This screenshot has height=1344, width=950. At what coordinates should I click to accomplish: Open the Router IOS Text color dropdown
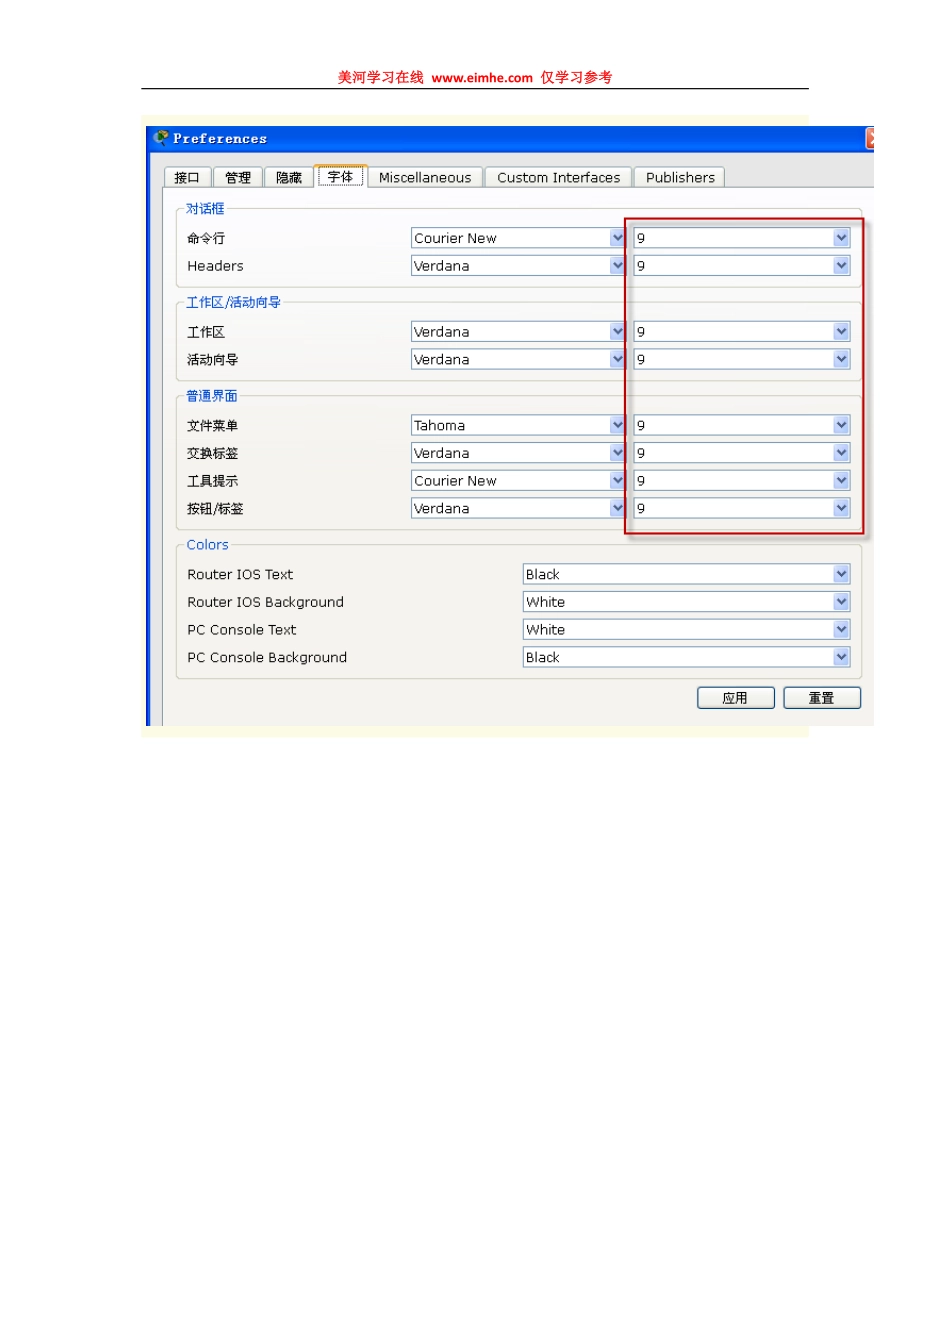click(841, 574)
